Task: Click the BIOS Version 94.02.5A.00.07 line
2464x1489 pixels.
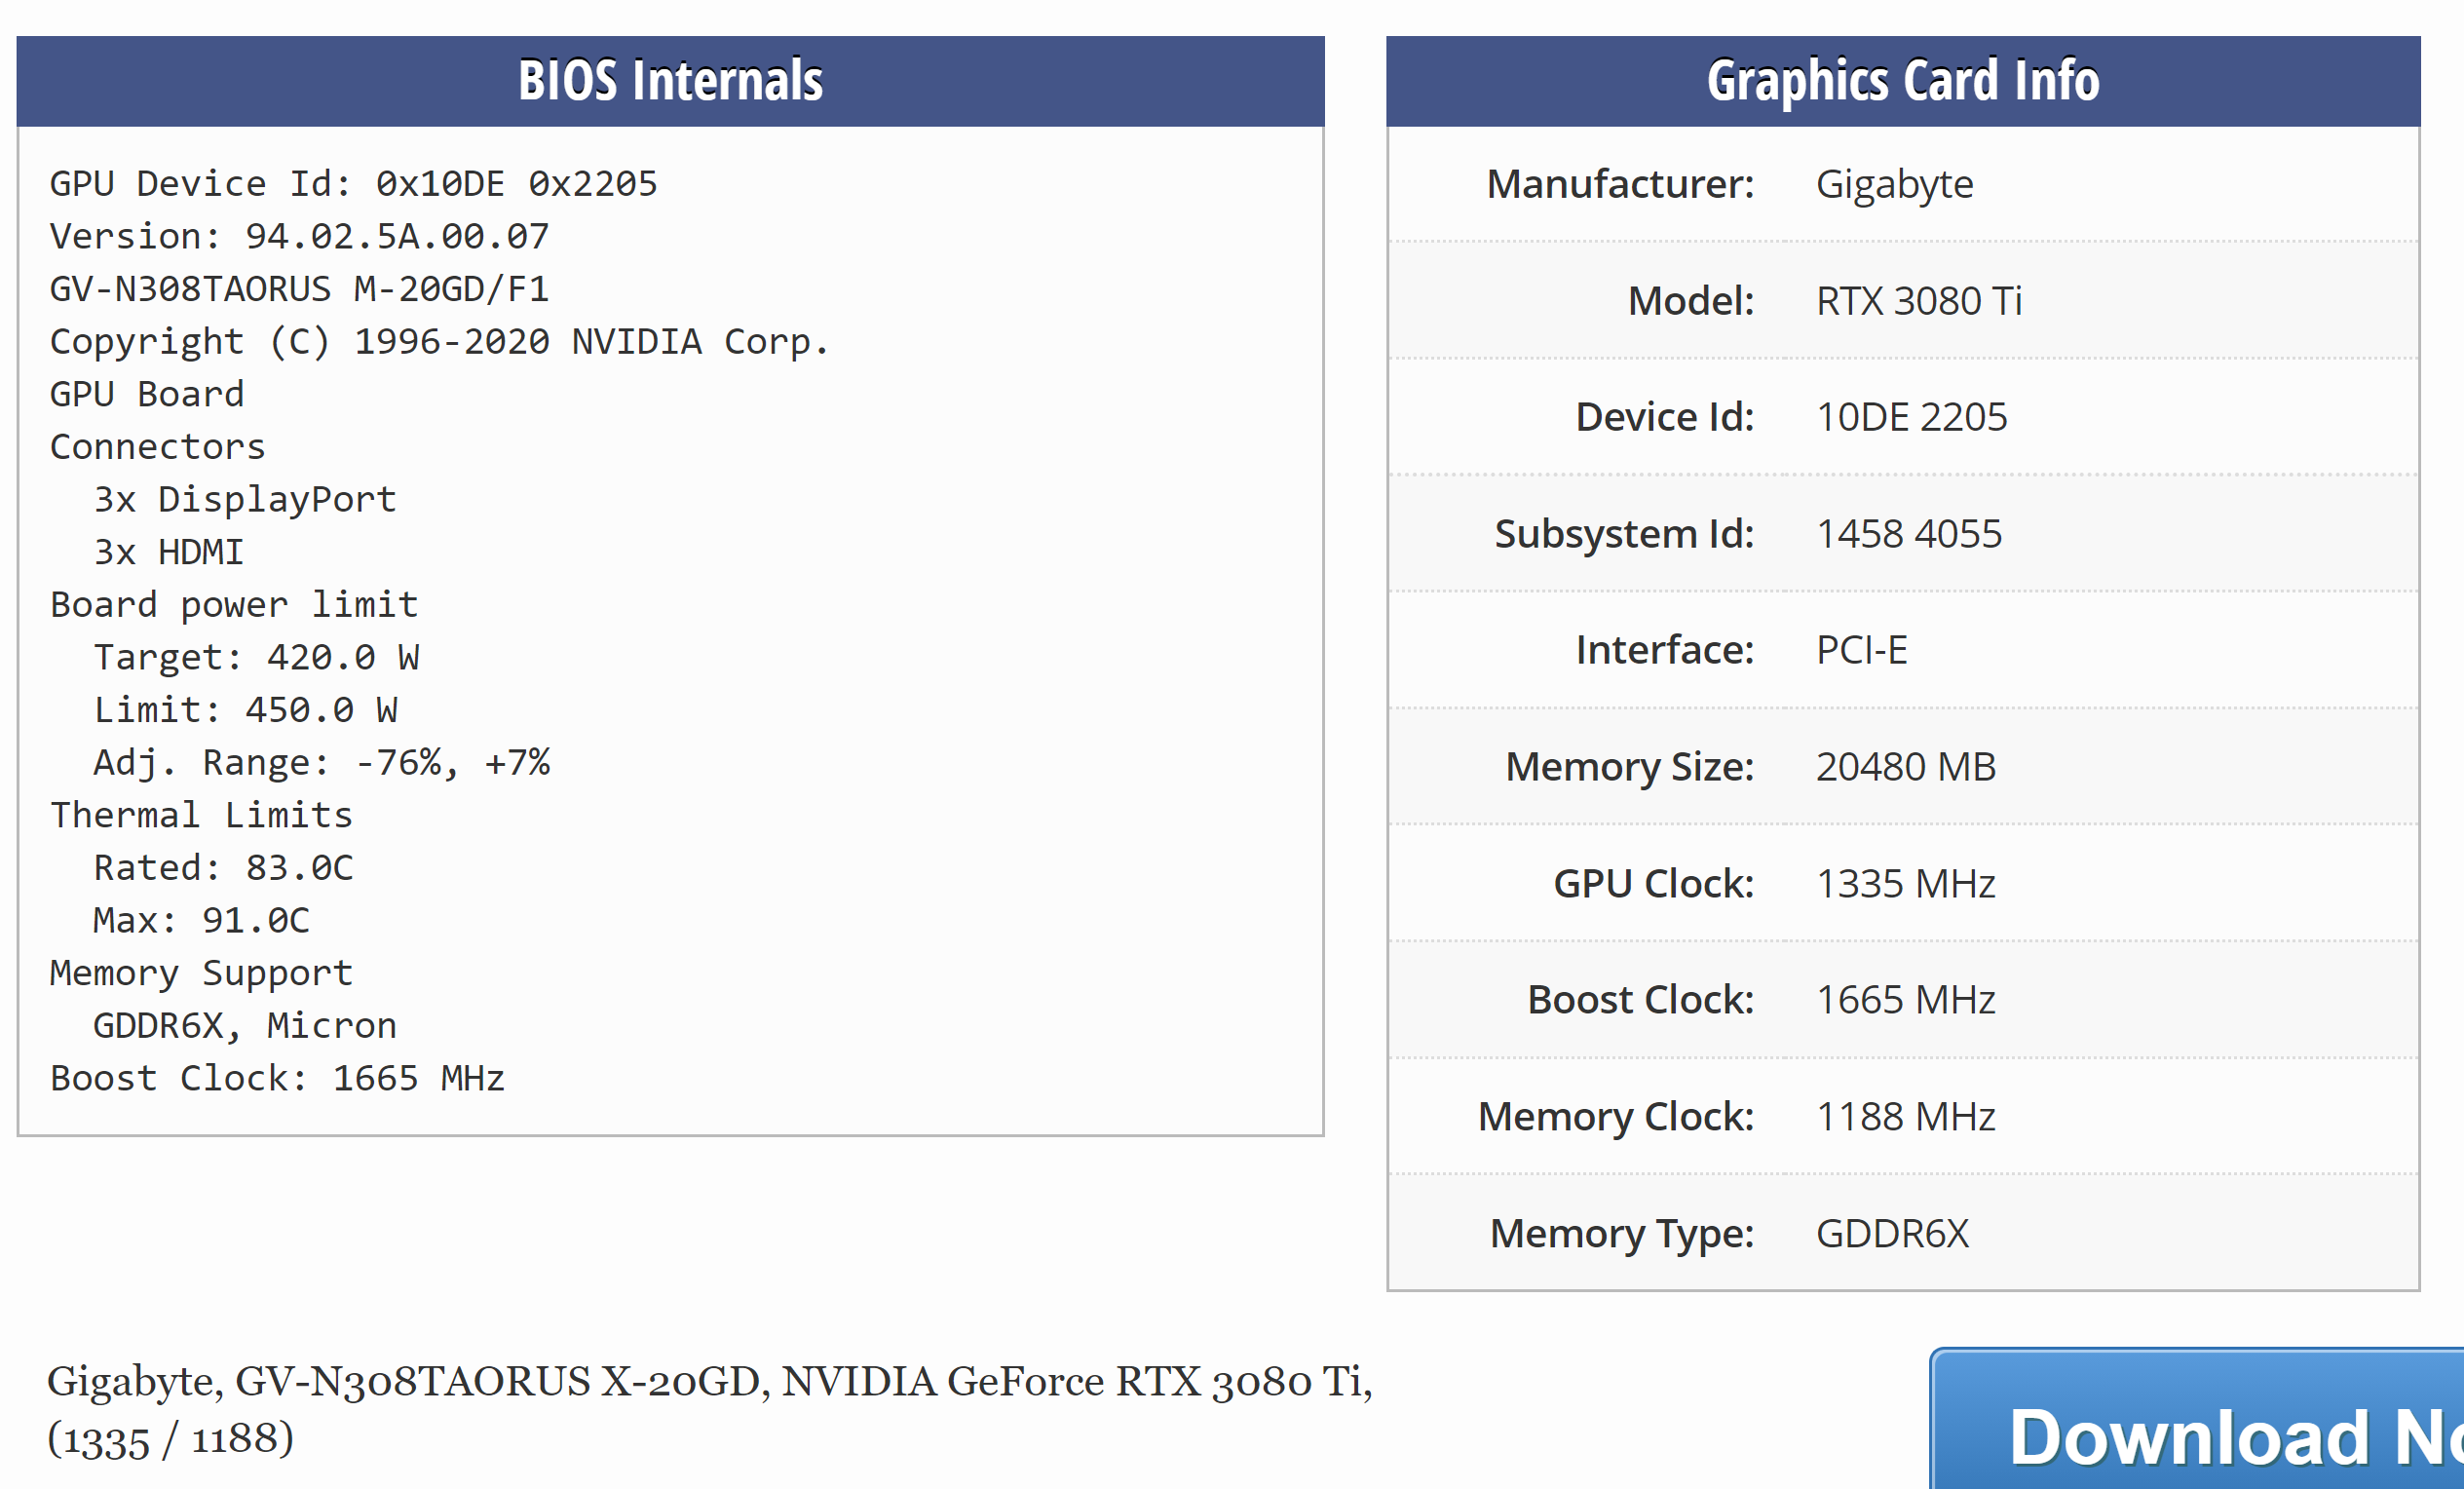Action: (x=299, y=237)
